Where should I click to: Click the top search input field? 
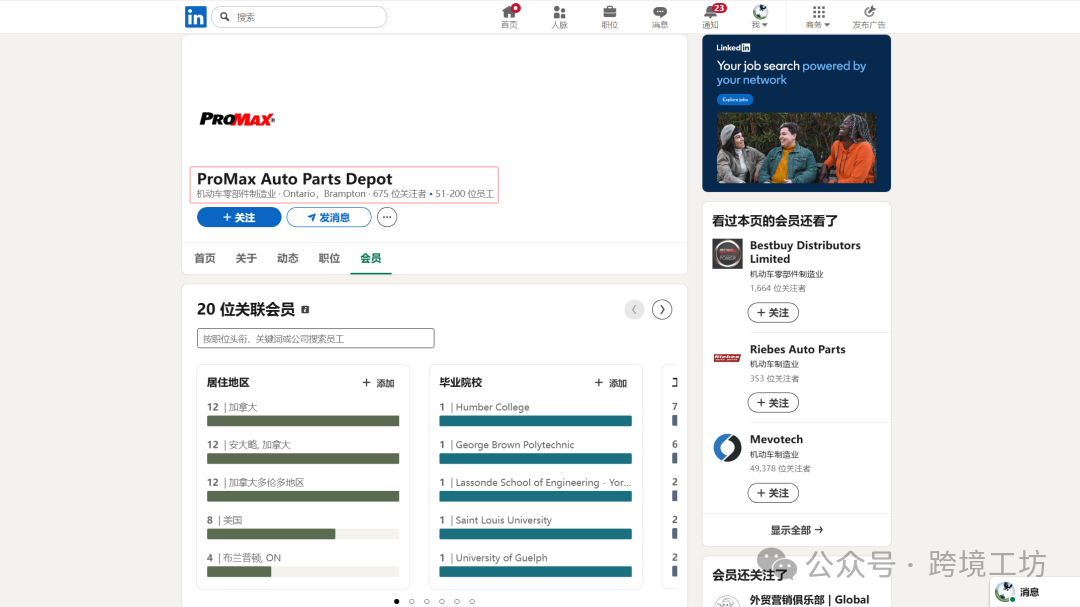[298, 16]
